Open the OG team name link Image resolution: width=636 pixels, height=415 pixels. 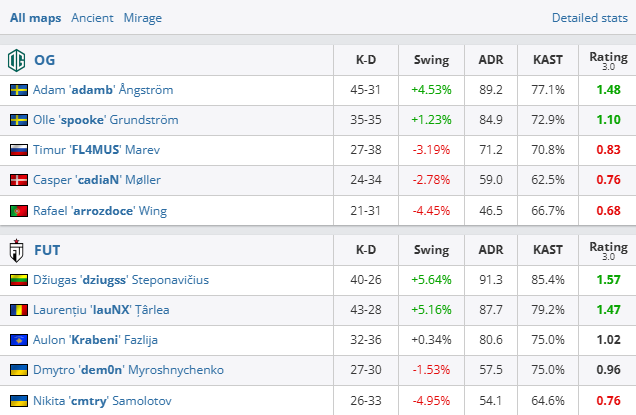45,60
